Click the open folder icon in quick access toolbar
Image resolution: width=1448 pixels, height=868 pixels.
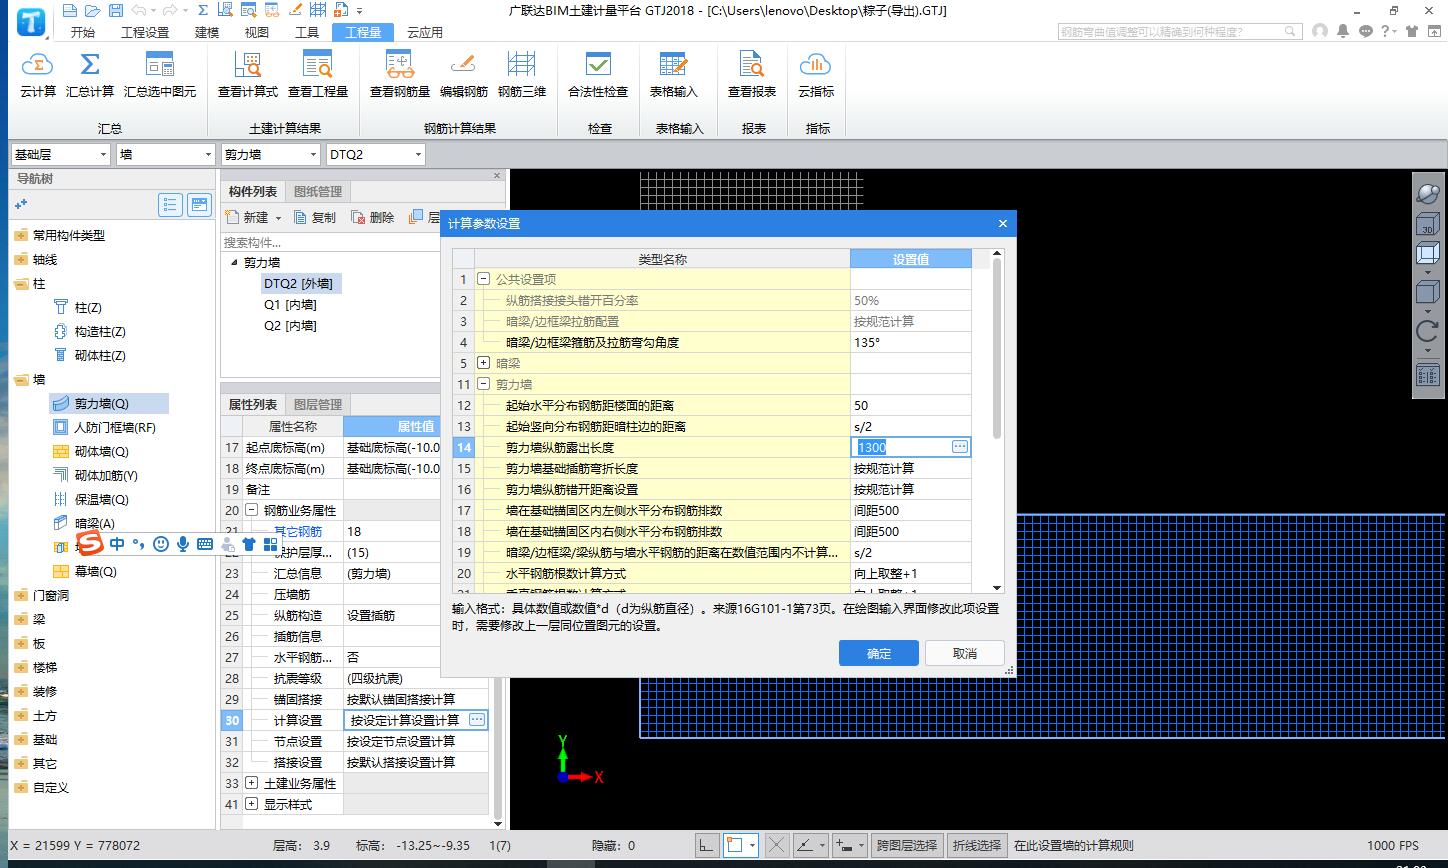[x=92, y=11]
